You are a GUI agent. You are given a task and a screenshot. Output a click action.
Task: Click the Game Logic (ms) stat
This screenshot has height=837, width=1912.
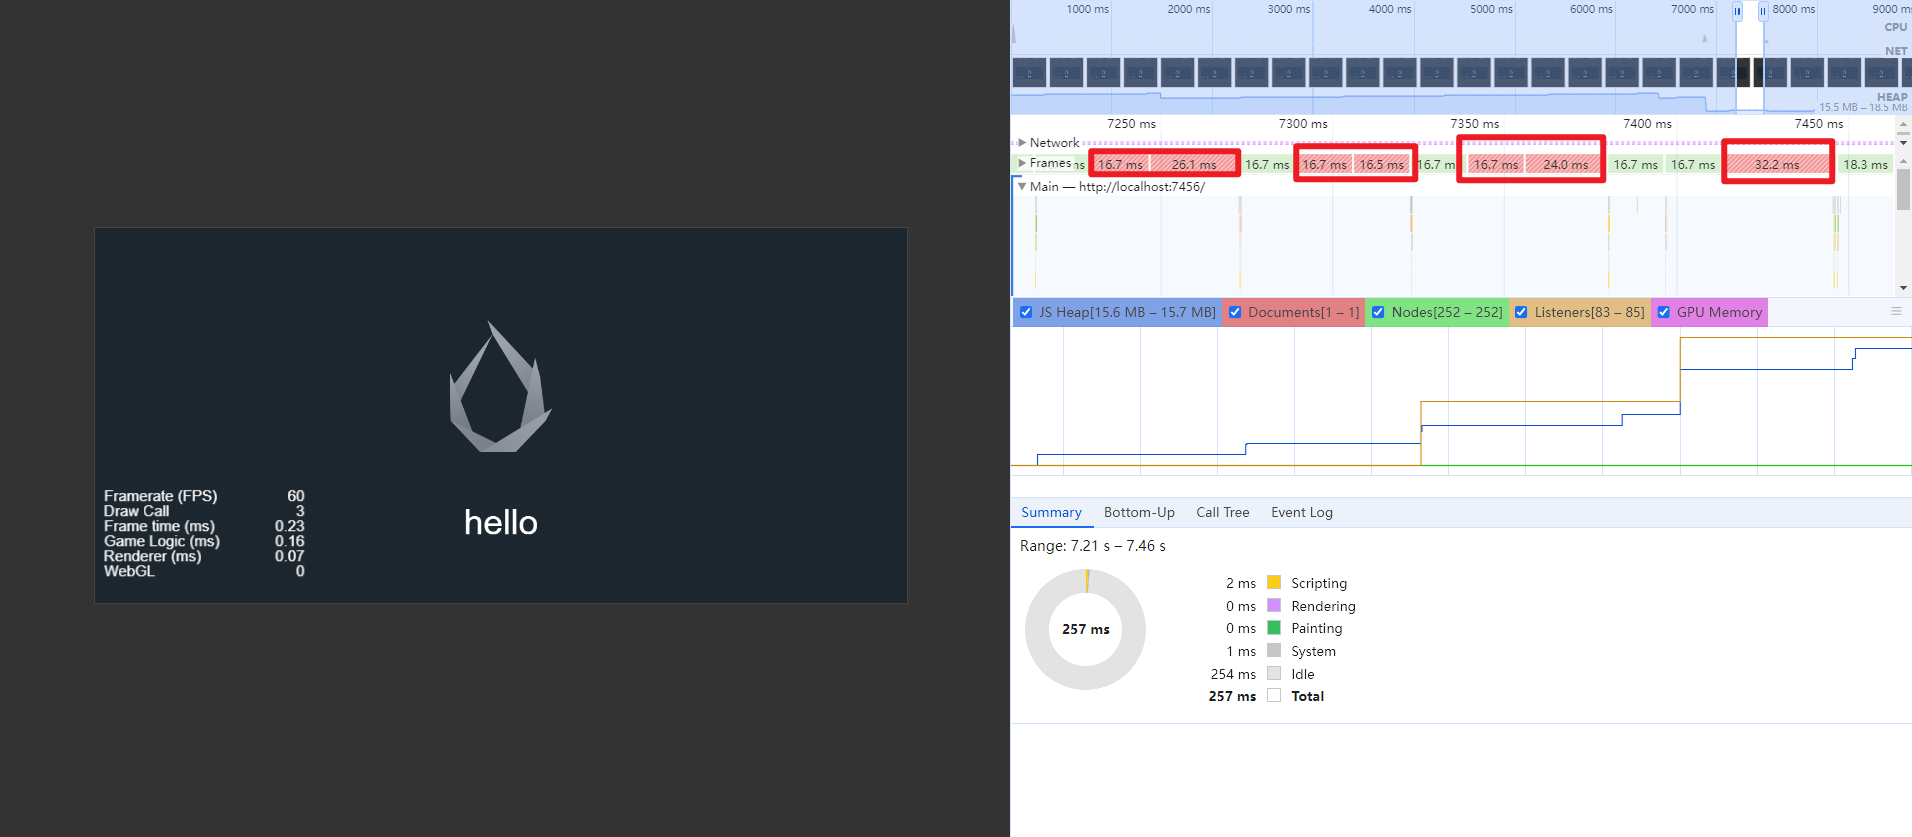click(204, 541)
